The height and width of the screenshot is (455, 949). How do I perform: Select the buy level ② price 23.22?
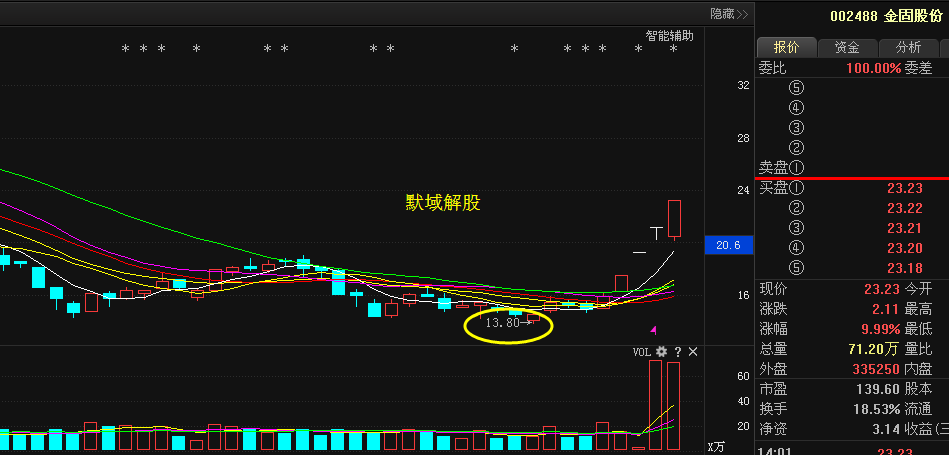(x=905, y=208)
